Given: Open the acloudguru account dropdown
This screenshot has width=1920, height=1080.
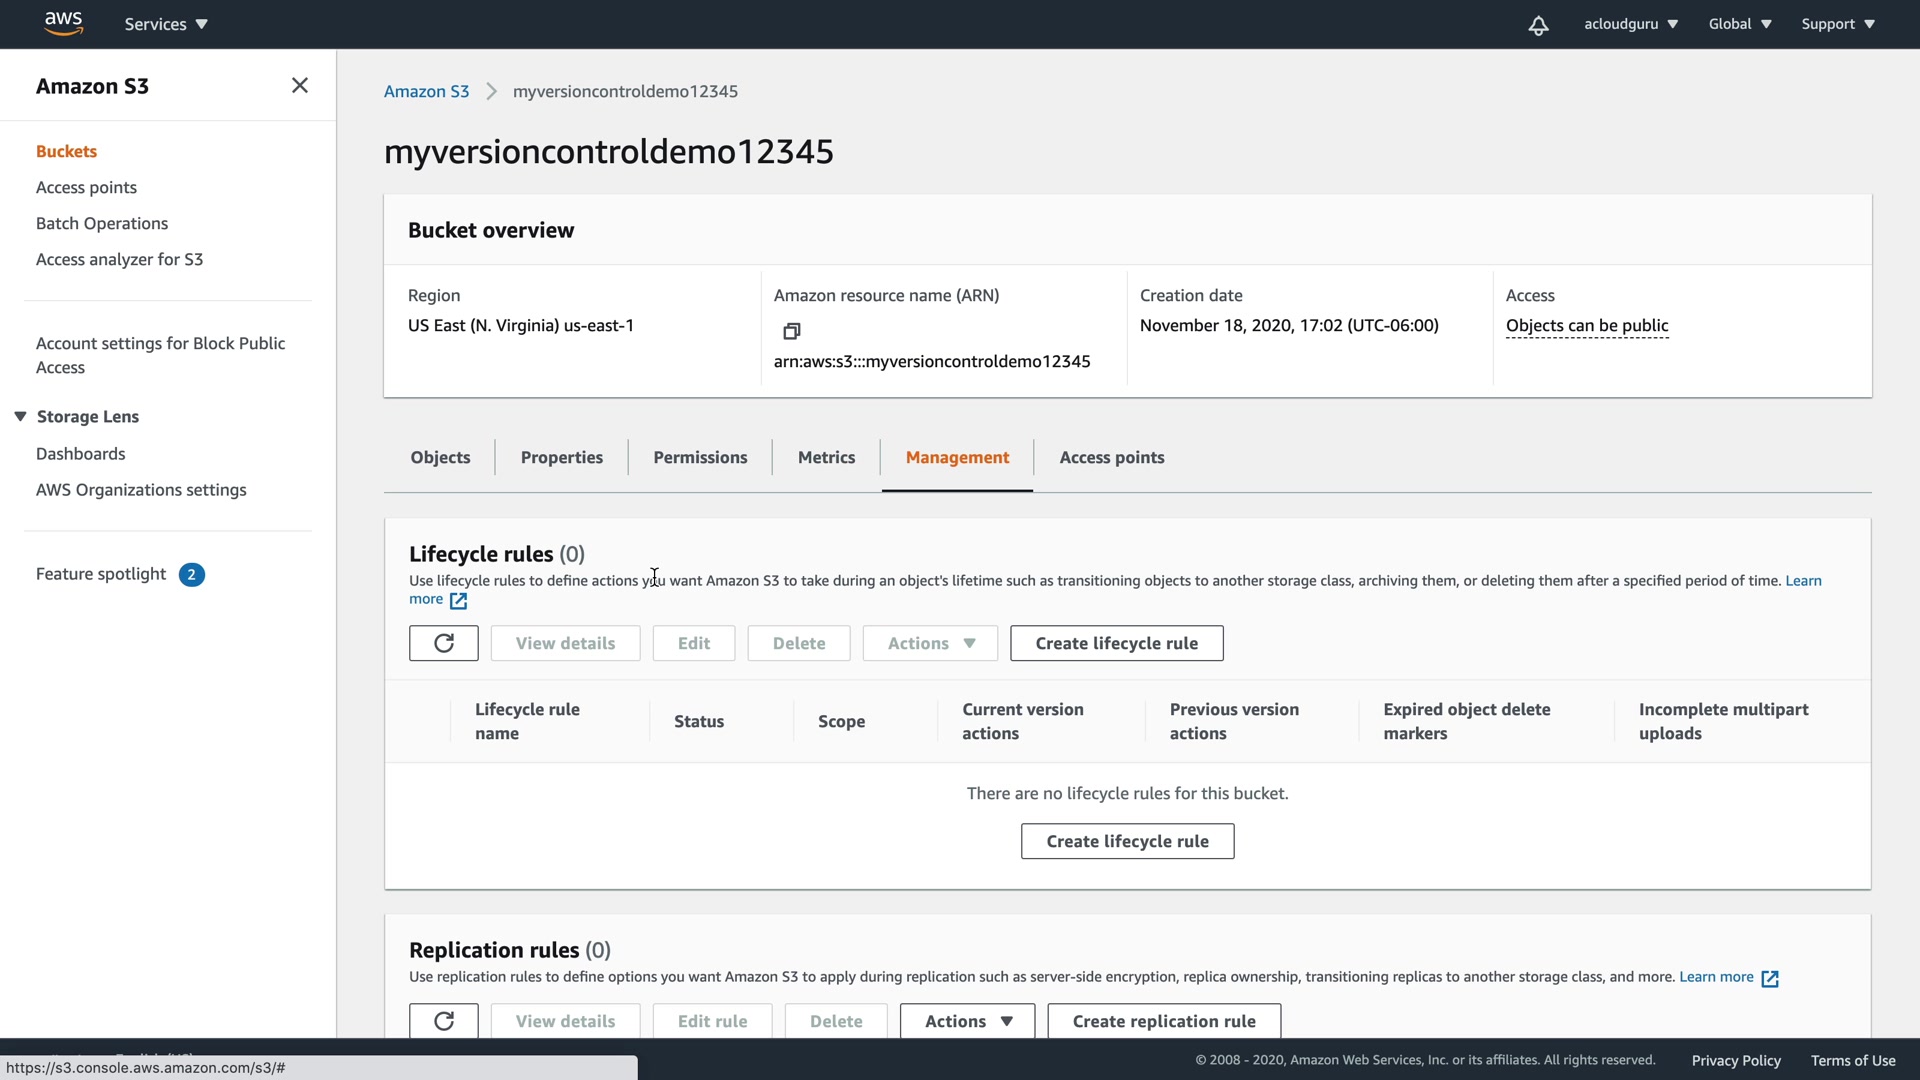Looking at the screenshot, I should pyautogui.click(x=1630, y=24).
